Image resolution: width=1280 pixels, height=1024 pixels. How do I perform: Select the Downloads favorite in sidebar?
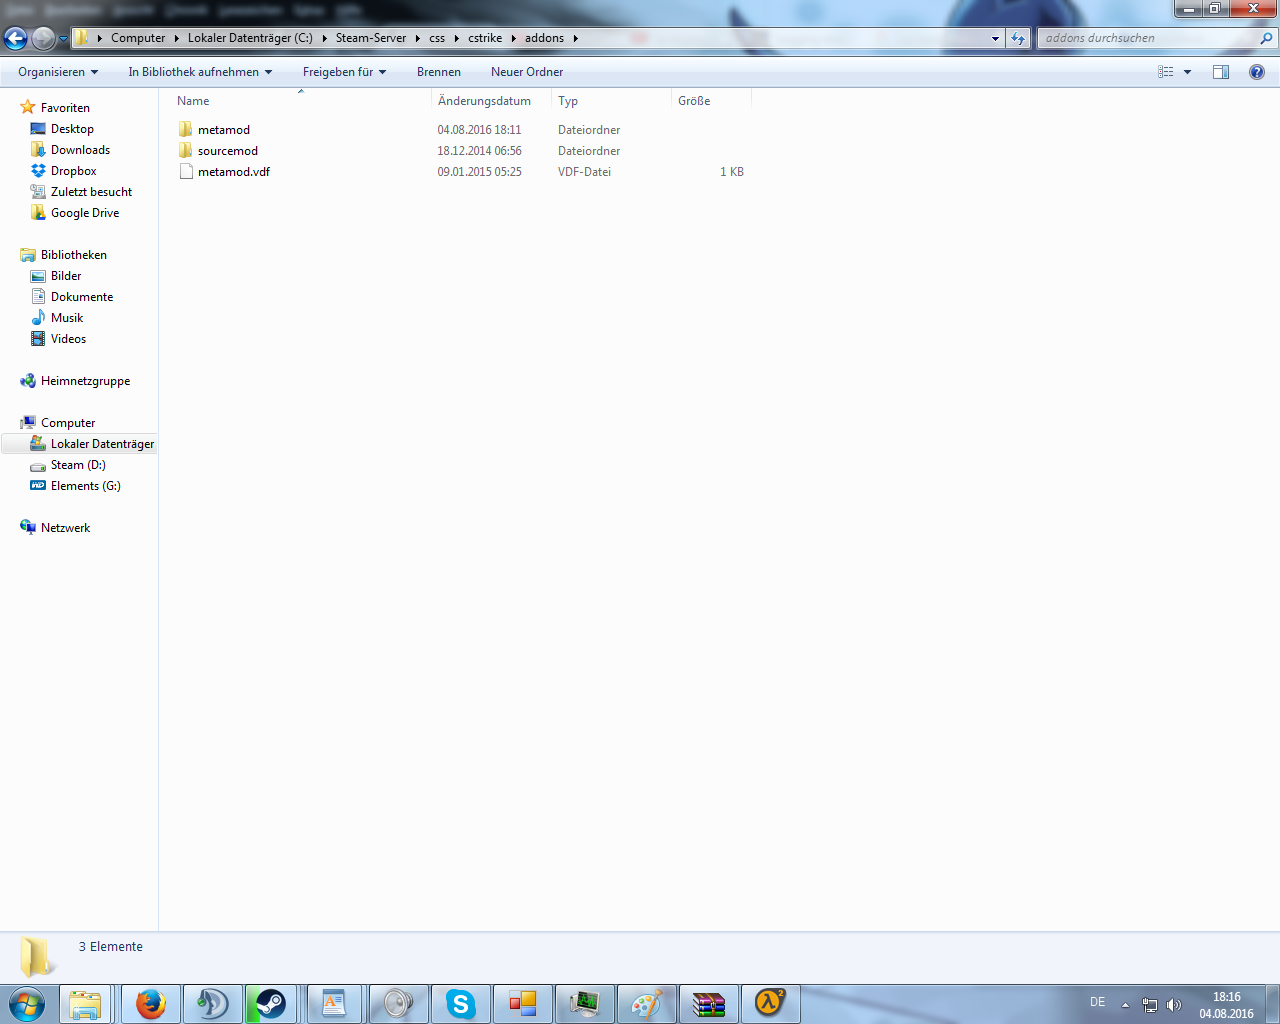(x=80, y=150)
